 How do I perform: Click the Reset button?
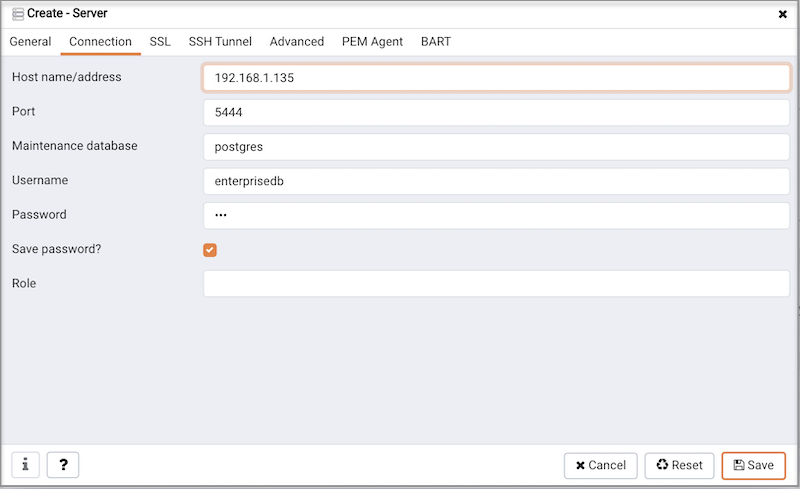(x=679, y=466)
